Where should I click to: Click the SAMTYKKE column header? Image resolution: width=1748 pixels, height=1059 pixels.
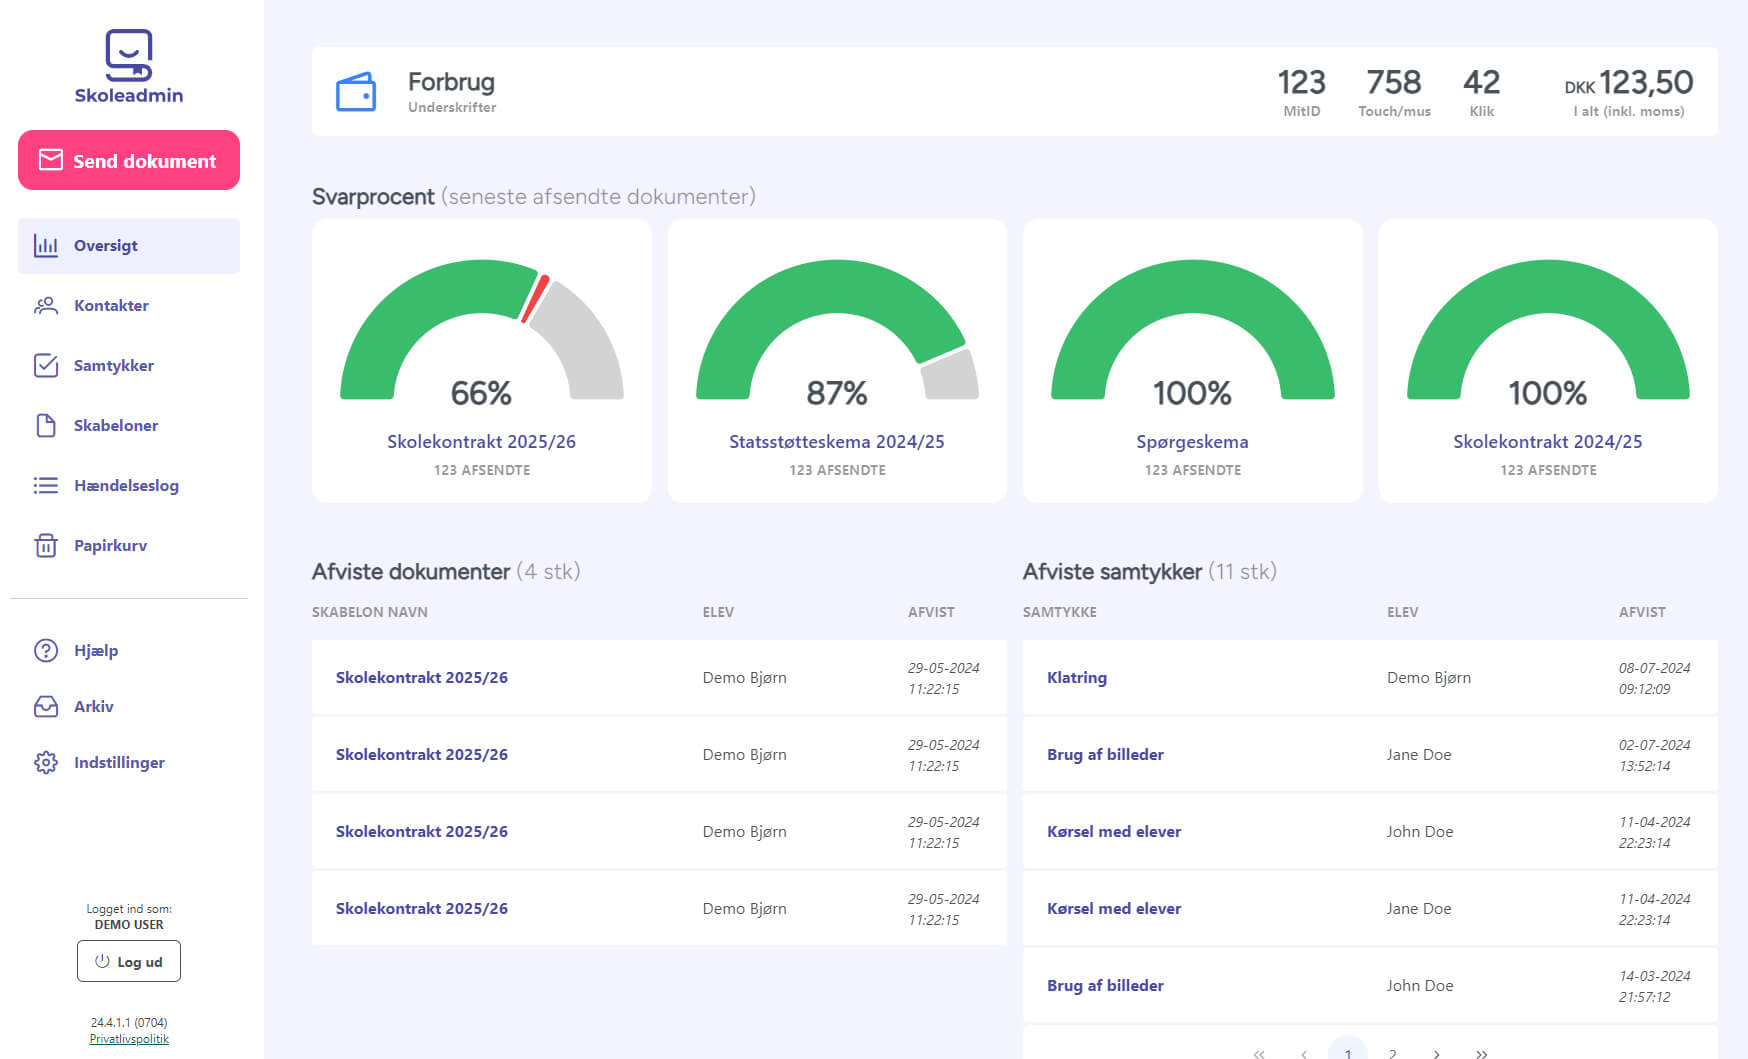pos(1060,612)
